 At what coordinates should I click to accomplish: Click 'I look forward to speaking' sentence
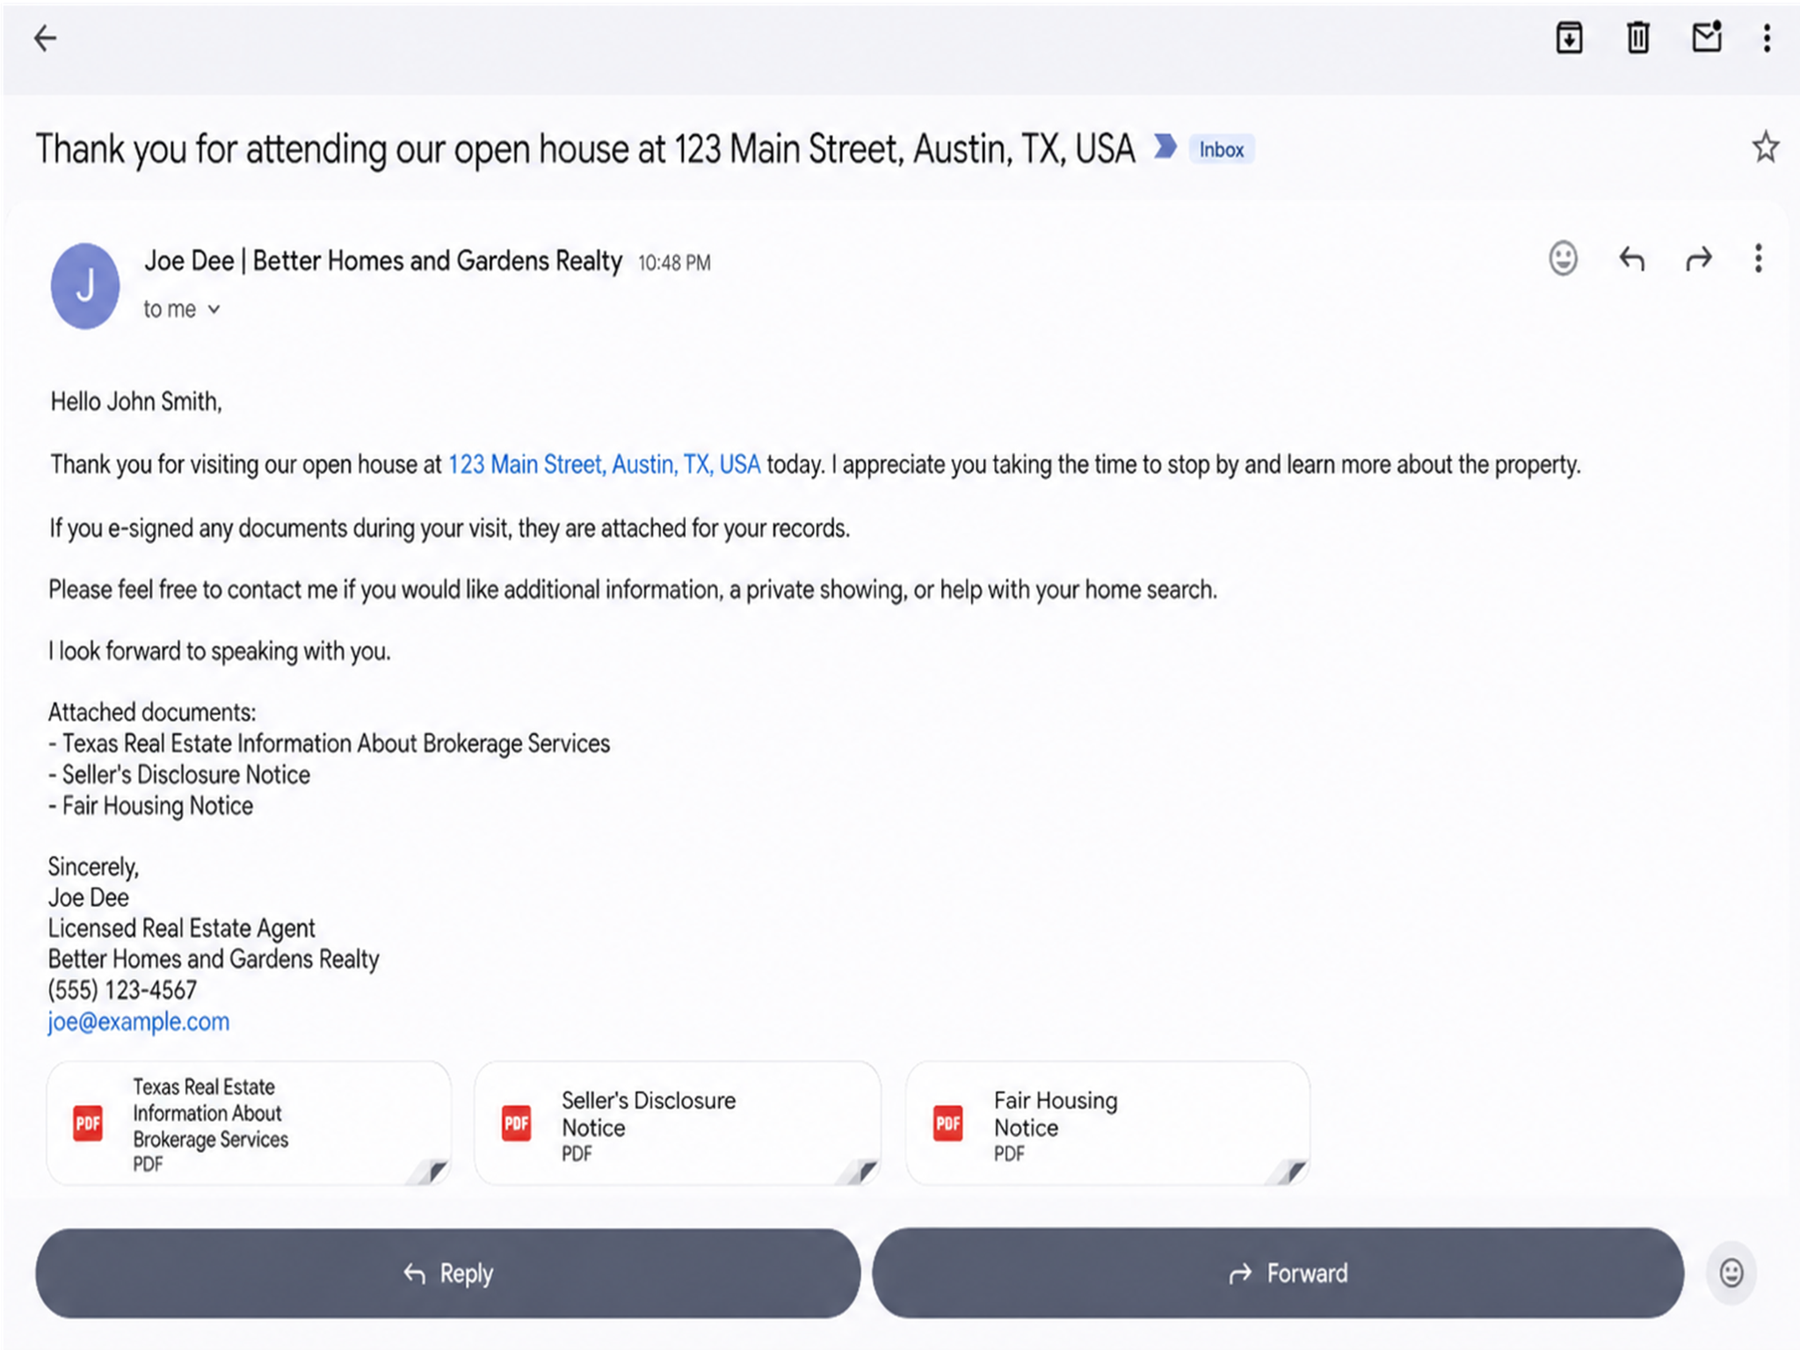[x=219, y=651]
